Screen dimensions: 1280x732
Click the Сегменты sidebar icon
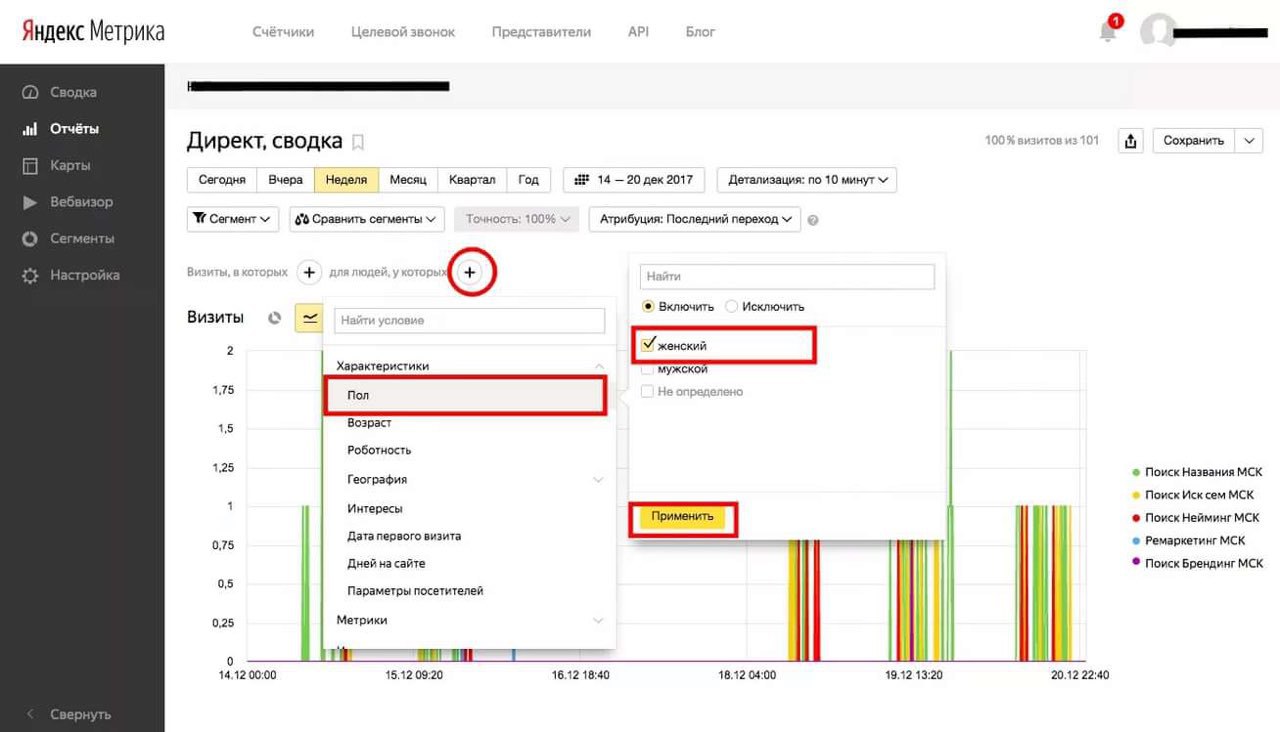[30, 238]
